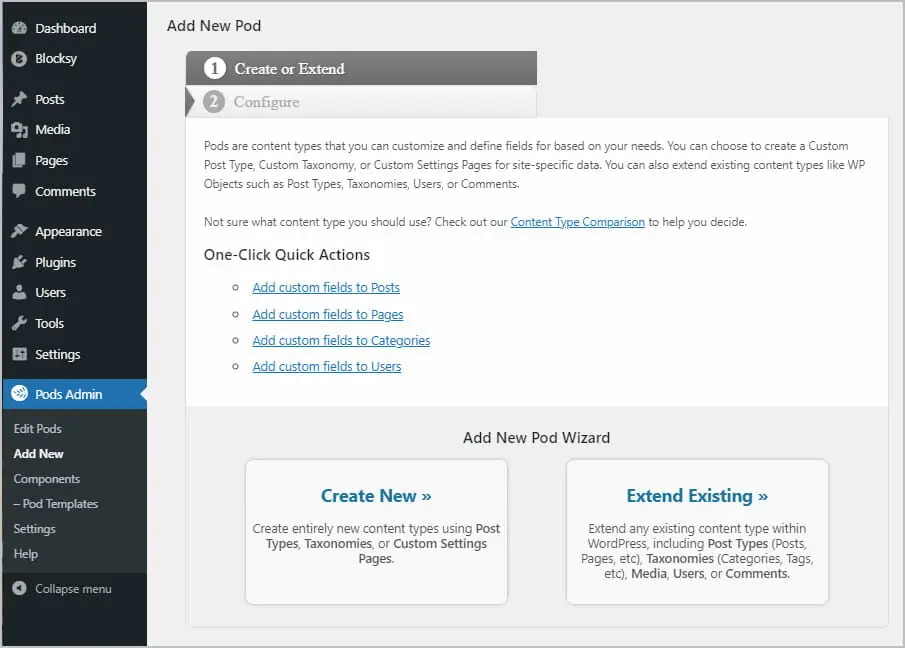Screen dimensions: 905x648
Task: Open WordPress Settings menu item
Action: pos(74,354)
